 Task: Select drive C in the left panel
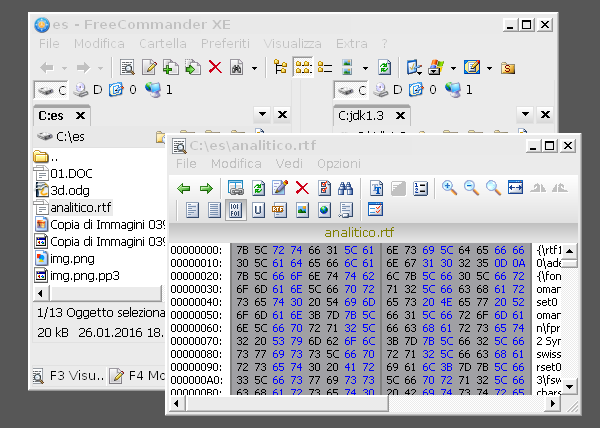coord(51,90)
